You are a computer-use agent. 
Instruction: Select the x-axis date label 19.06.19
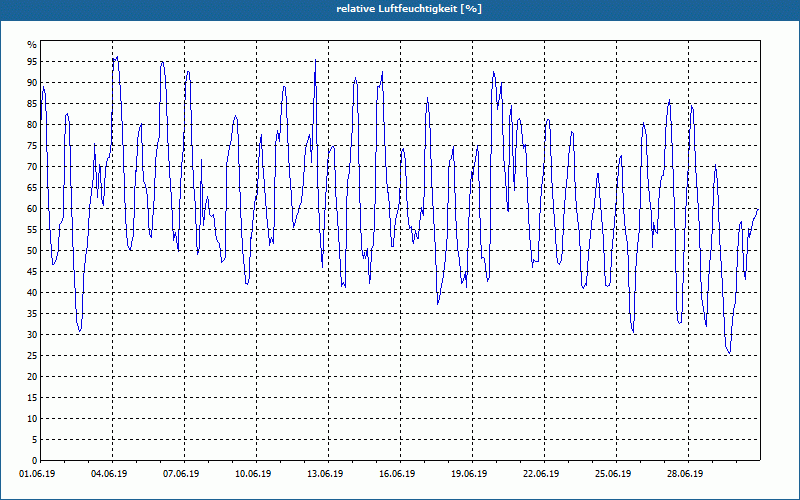click(469, 474)
